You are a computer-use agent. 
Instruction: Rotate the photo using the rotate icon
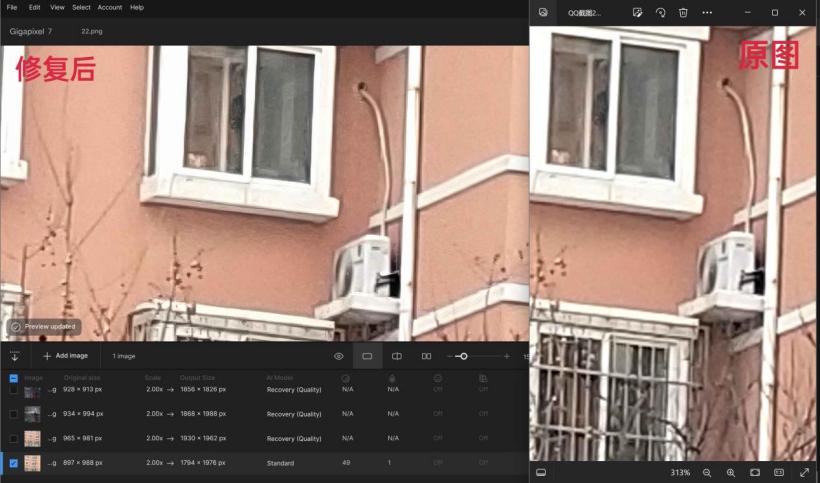[x=660, y=13]
